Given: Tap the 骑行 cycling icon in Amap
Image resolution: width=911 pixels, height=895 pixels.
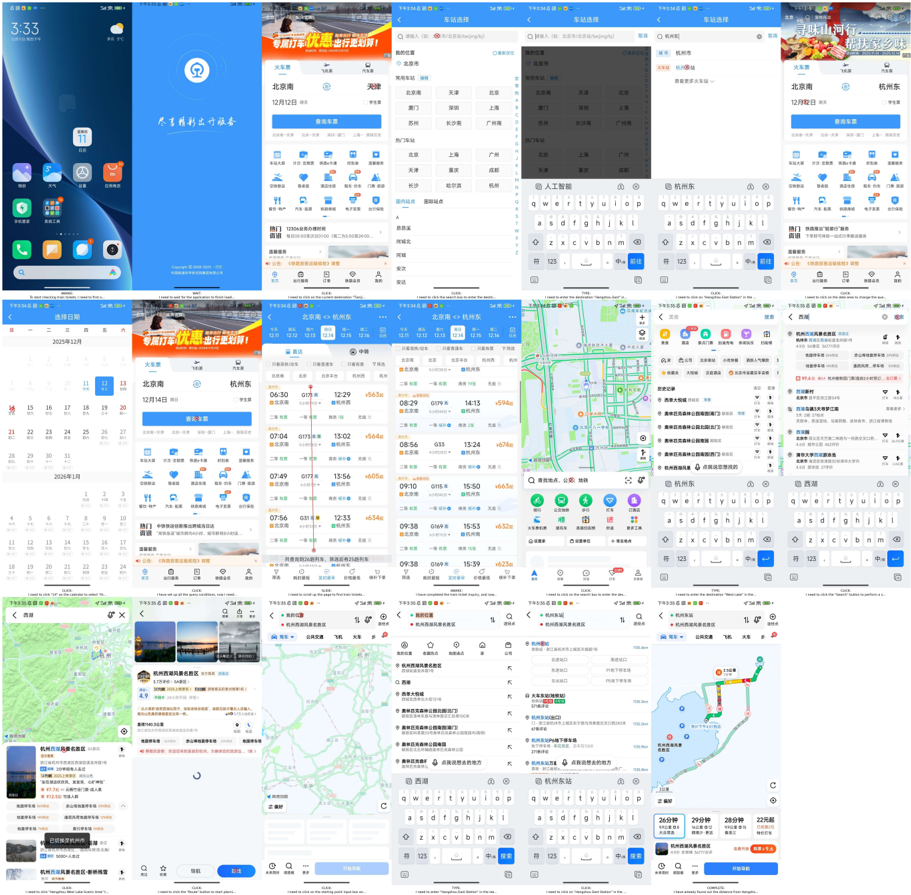Looking at the screenshot, I should click(537, 501).
